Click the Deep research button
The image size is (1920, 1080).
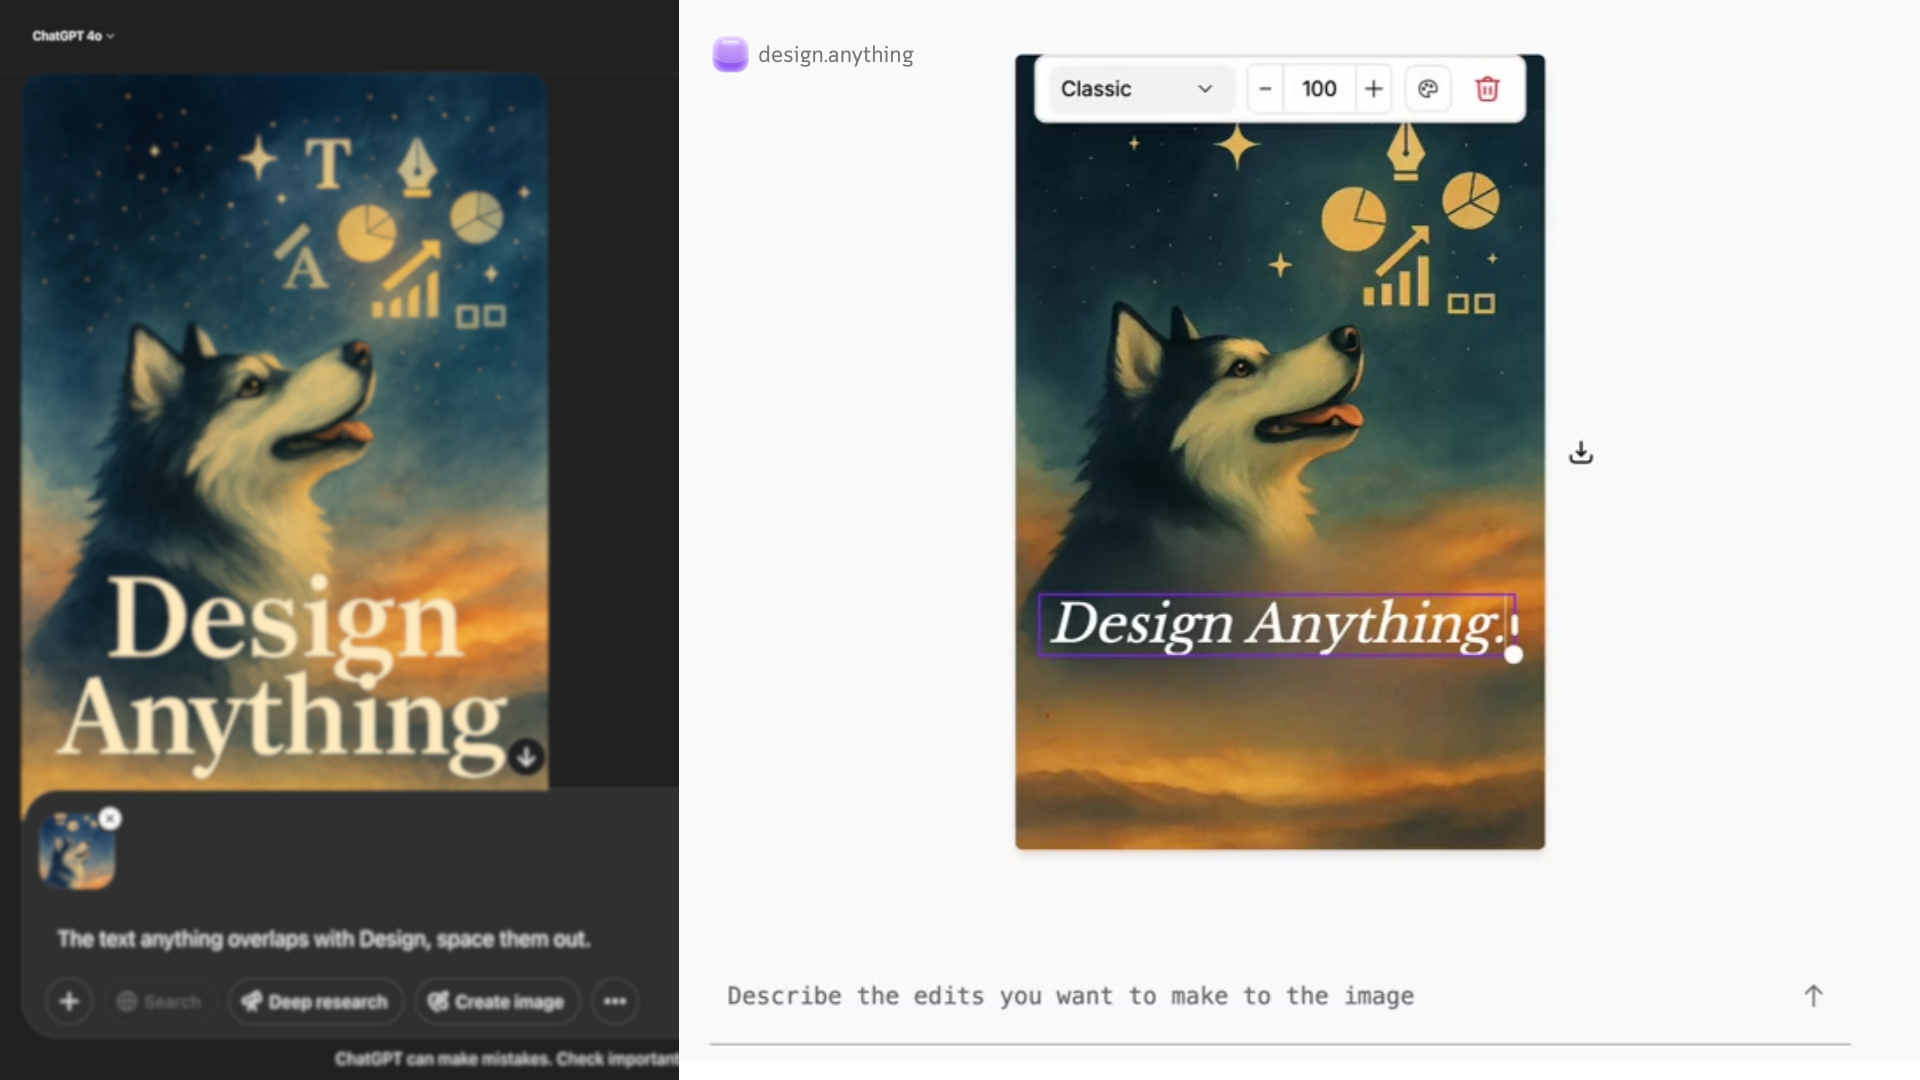(315, 1001)
